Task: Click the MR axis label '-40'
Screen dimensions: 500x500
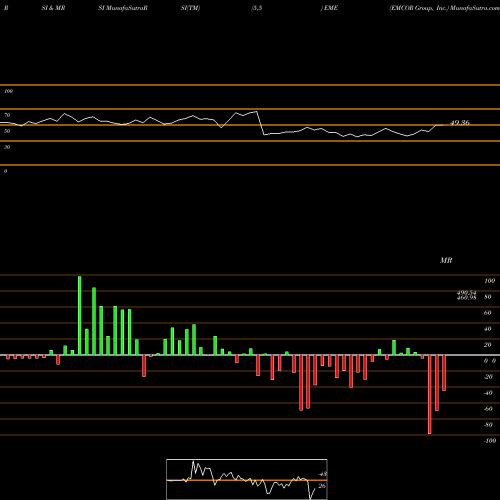Action: [x=488, y=393]
